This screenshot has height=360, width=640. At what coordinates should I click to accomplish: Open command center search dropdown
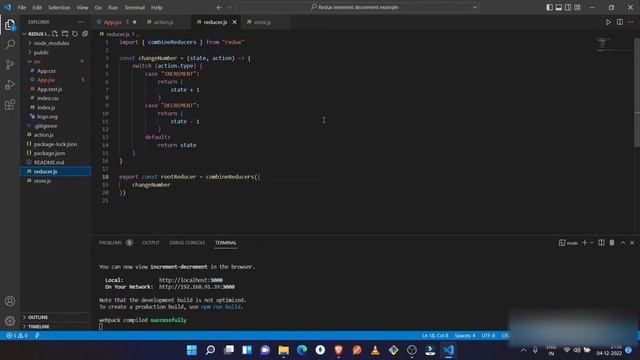point(475,7)
